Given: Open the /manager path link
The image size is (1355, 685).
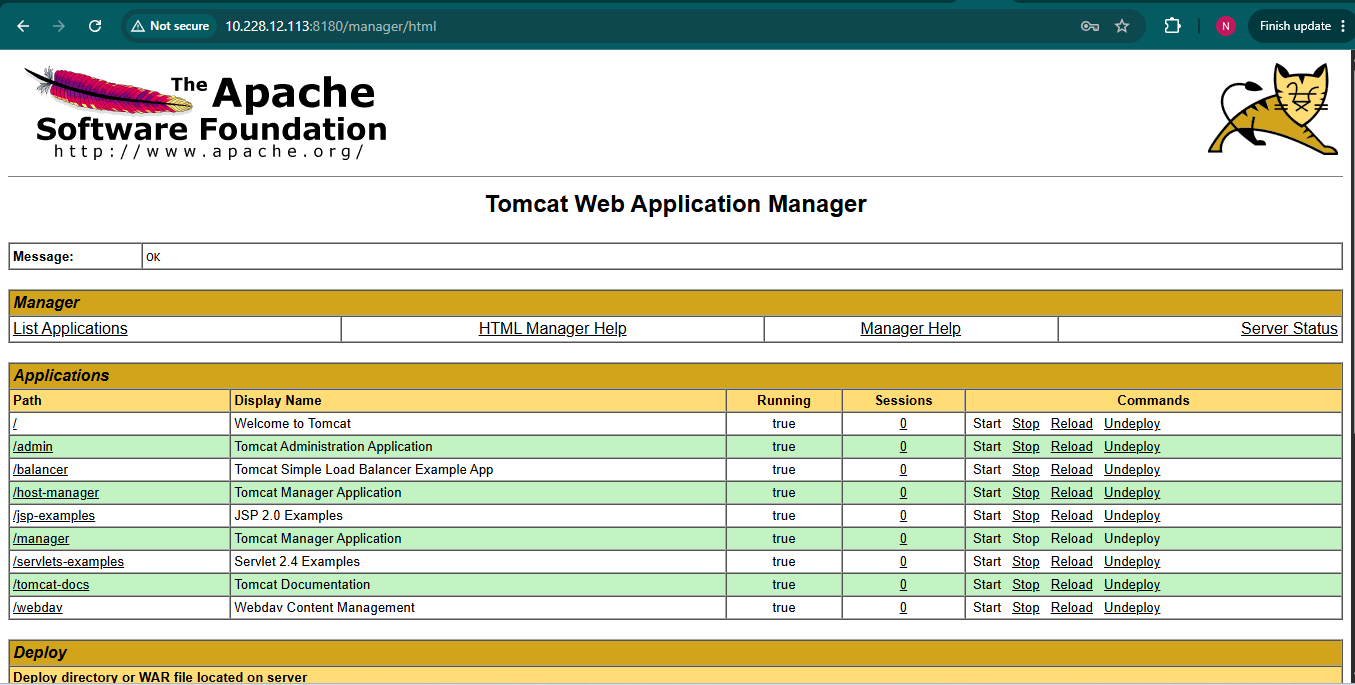Looking at the screenshot, I should (x=41, y=539).
